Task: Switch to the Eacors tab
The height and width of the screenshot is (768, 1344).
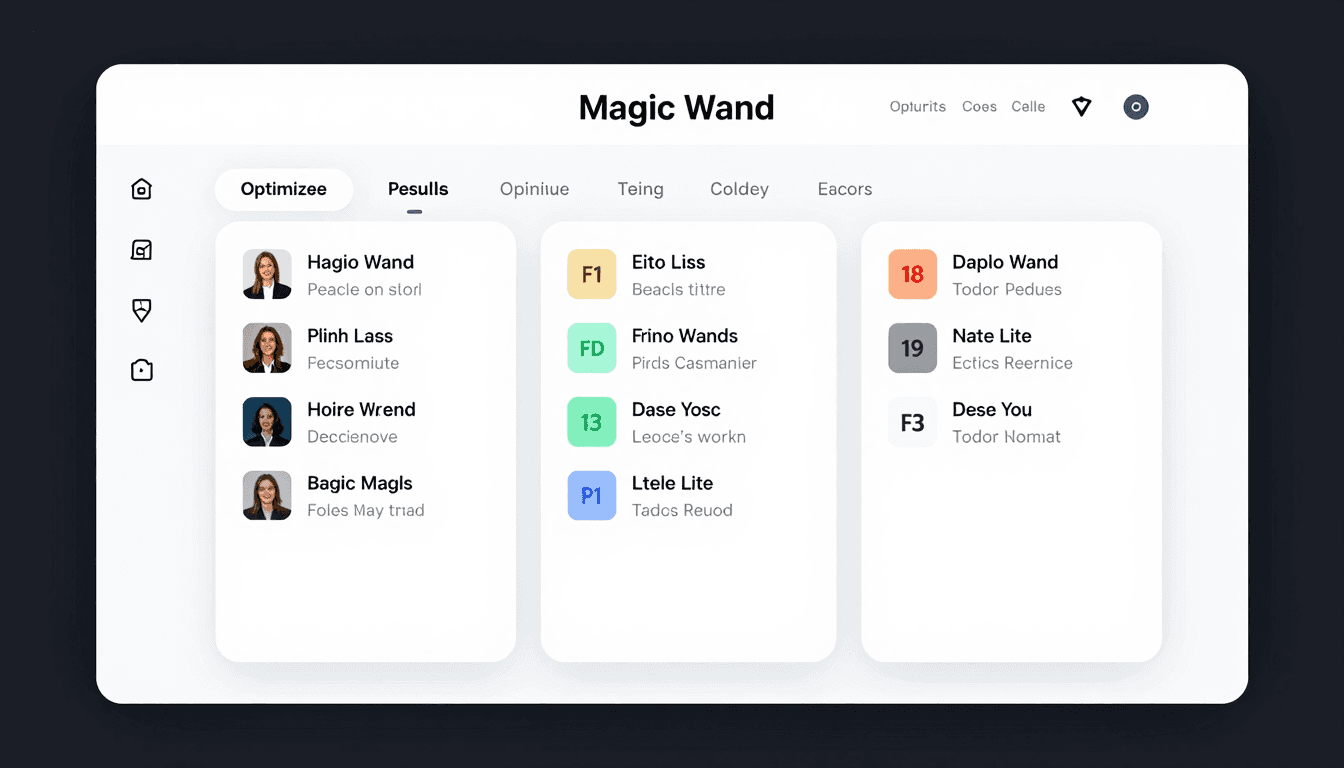Action: tap(845, 189)
